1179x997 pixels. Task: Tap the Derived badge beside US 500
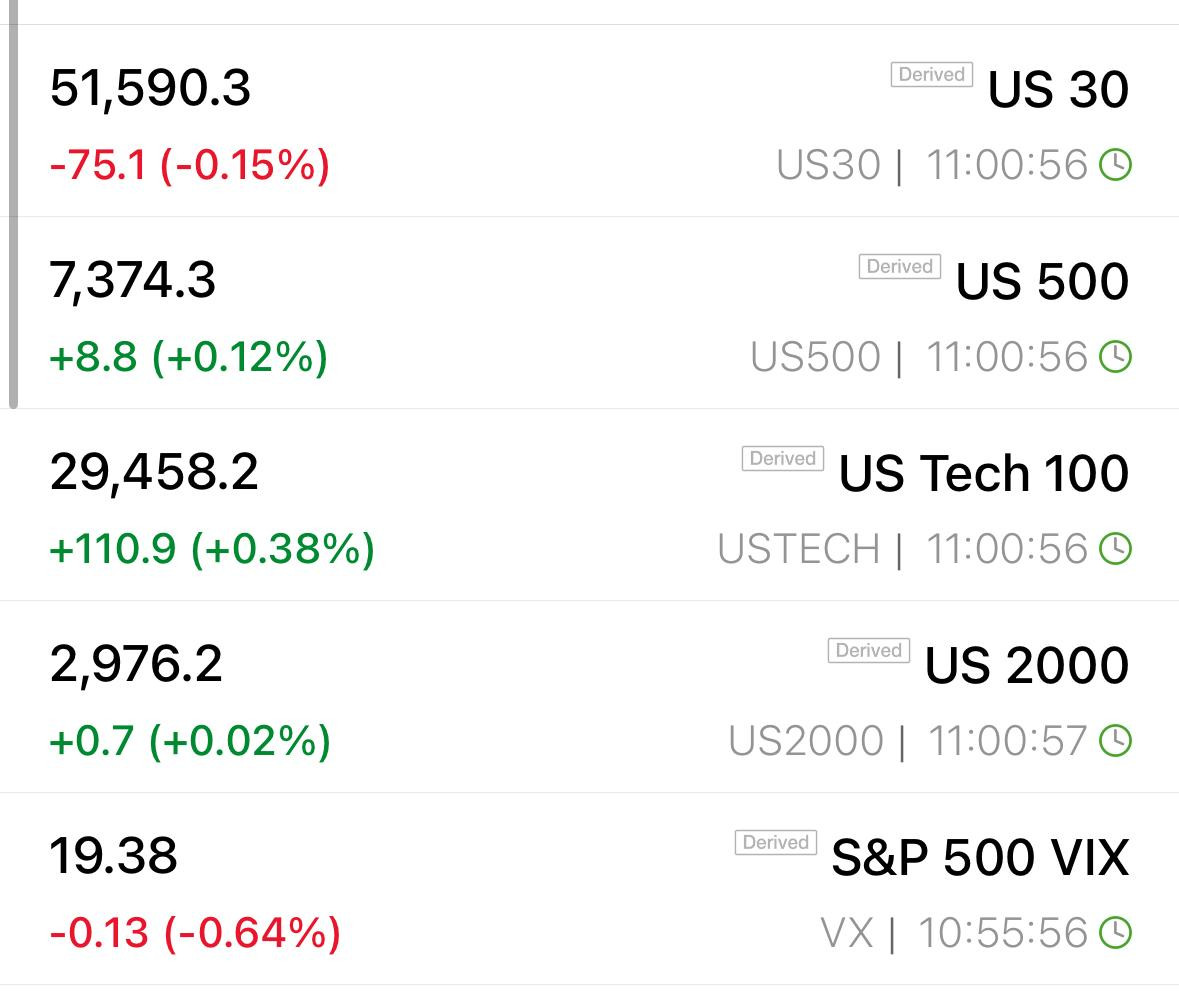pyautogui.click(x=899, y=266)
